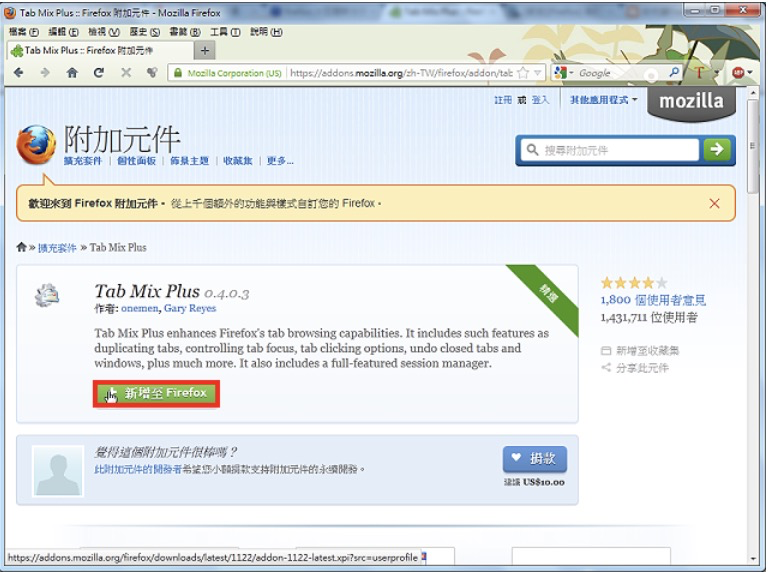Image resolution: width=770 pixels, height=572 pixels.
Task: Open author onemen's profile link
Action: tap(139, 308)
